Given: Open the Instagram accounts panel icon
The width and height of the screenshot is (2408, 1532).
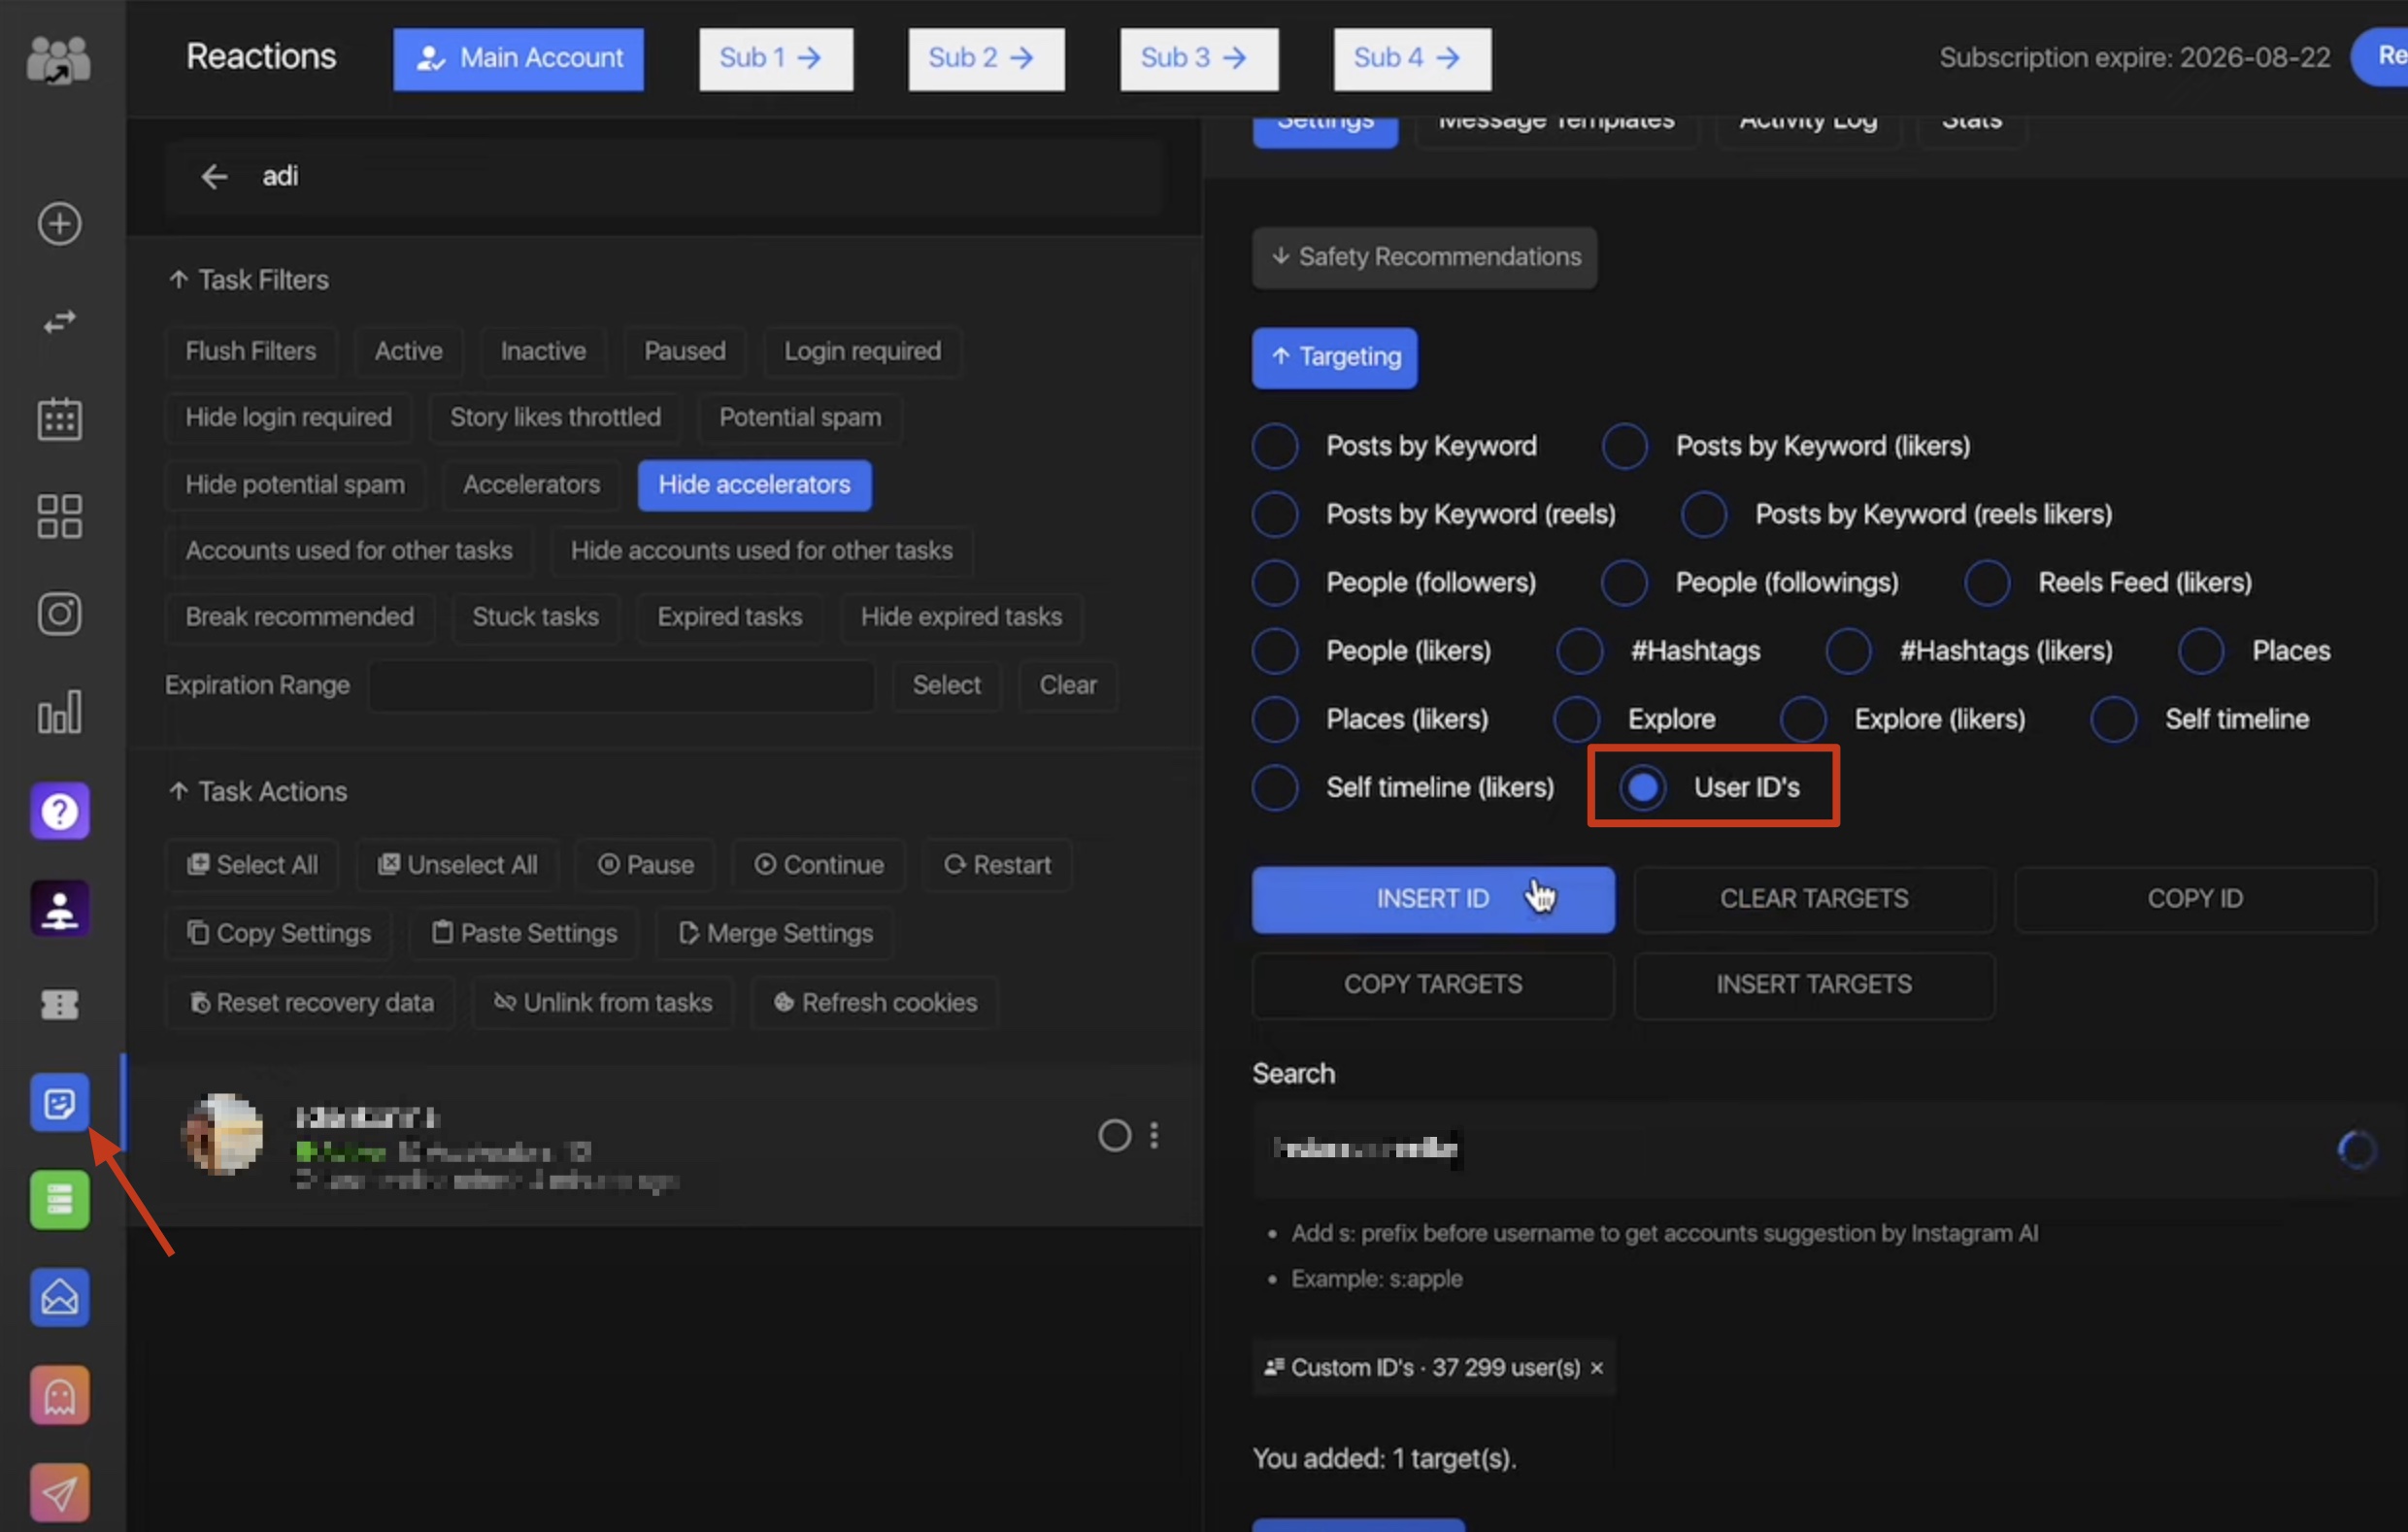Looking at the screenshot, I should [x=59, y=614].
